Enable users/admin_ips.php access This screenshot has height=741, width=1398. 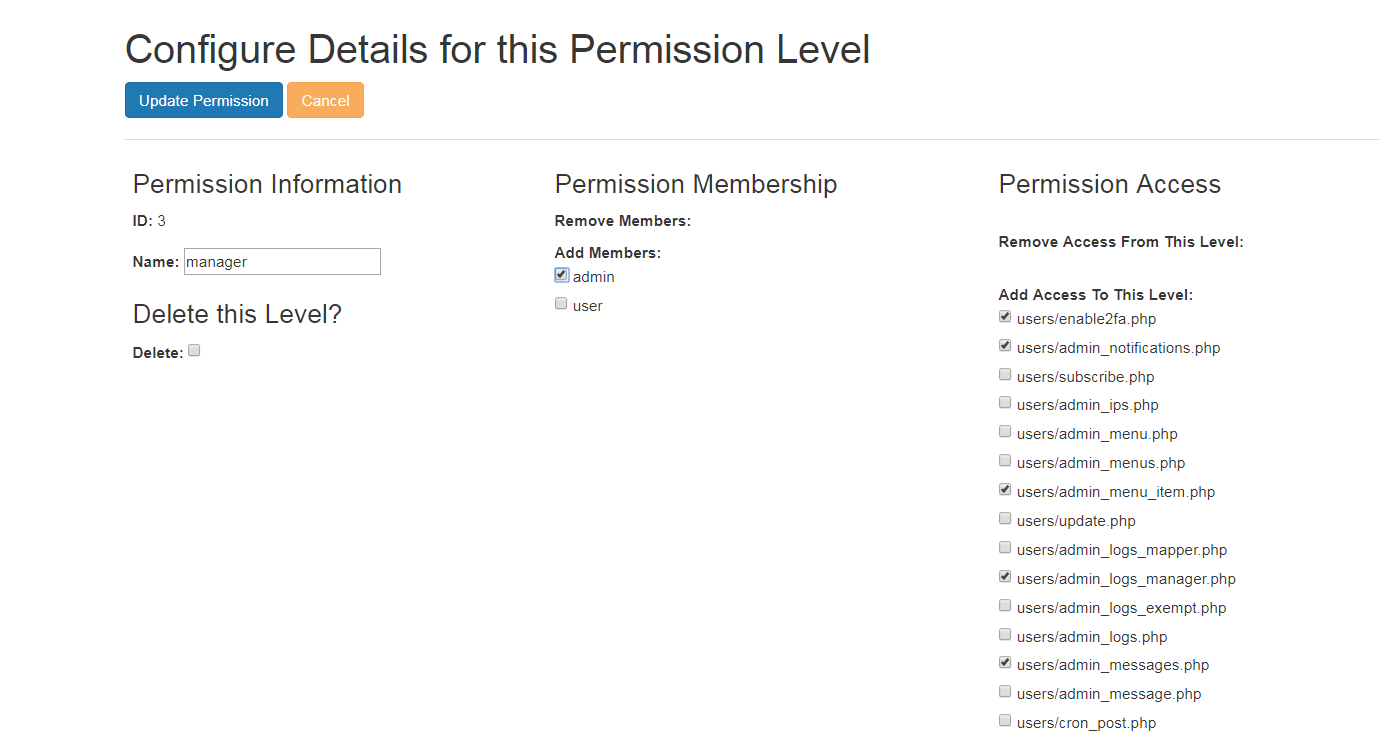click(1005, 403)
